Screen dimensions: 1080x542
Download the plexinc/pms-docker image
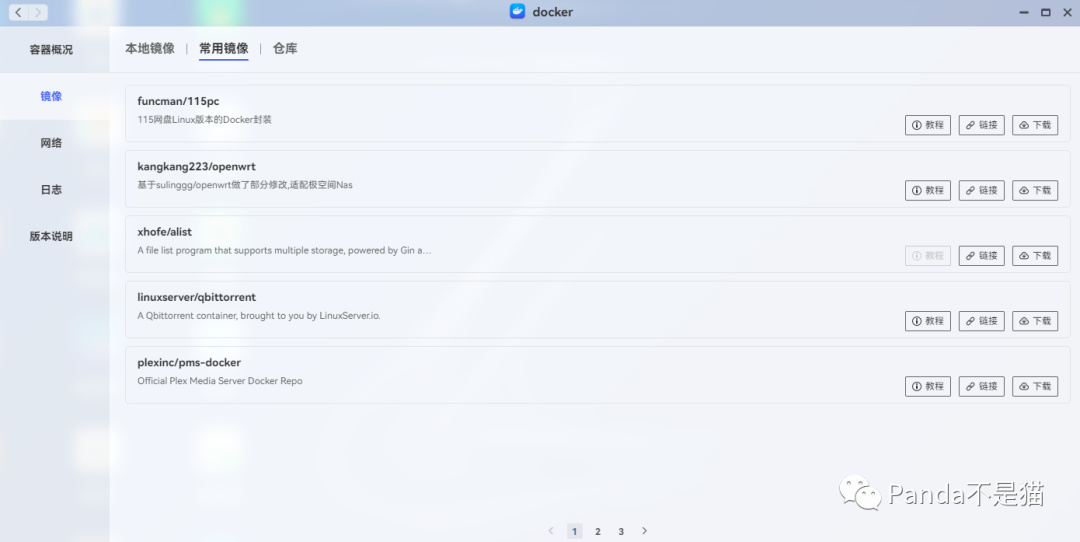tap(1035, 386)
